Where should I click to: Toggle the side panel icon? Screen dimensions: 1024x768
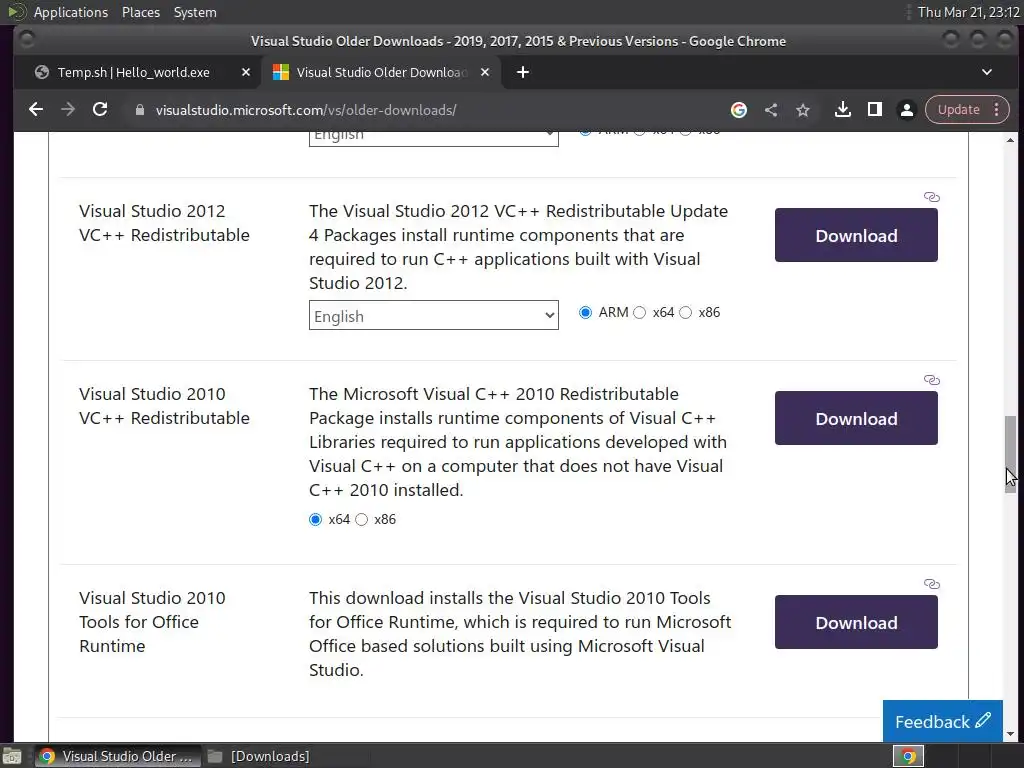click(x=874, y=110)
